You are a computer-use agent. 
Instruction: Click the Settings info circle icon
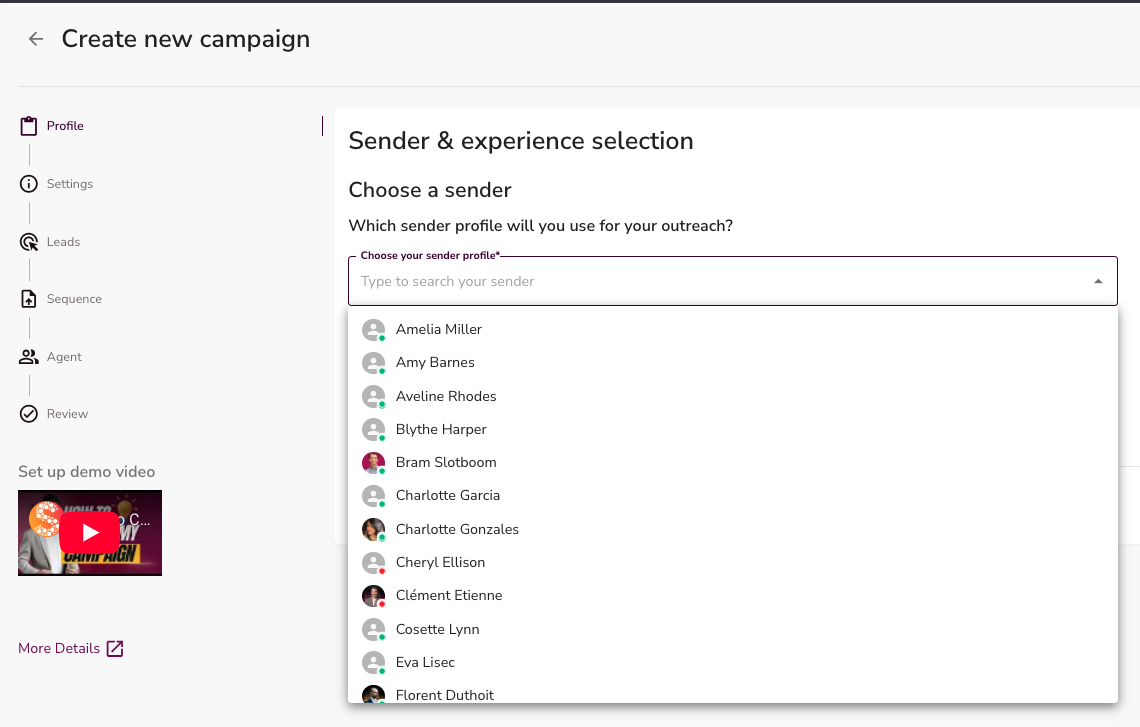pos(29,184)
